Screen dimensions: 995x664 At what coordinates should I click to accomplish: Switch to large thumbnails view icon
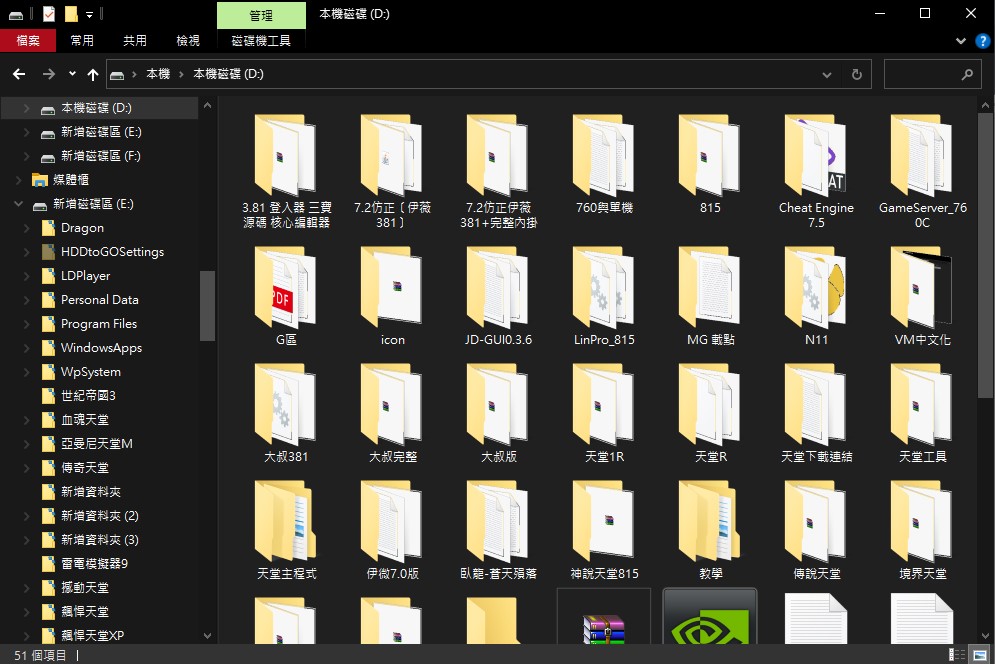click(x=980, y=654)
